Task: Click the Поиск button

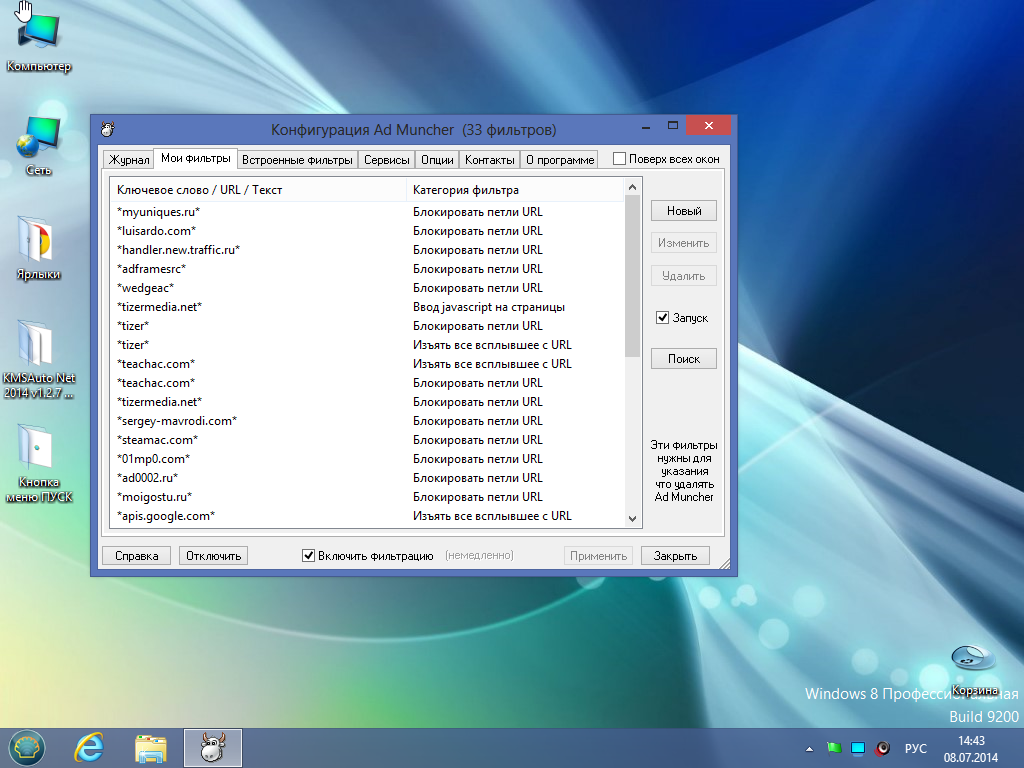Action: tap(684, 359)
